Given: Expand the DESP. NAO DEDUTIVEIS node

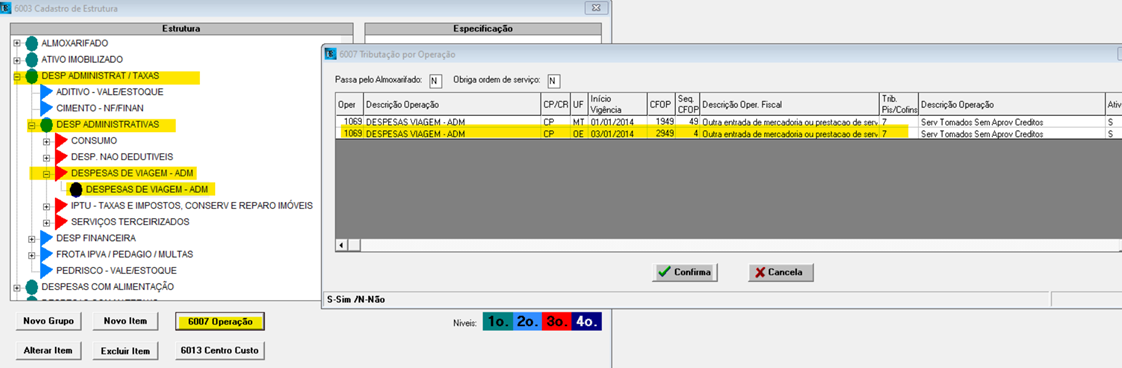Looking at the screenshot, I should (47, 157).
